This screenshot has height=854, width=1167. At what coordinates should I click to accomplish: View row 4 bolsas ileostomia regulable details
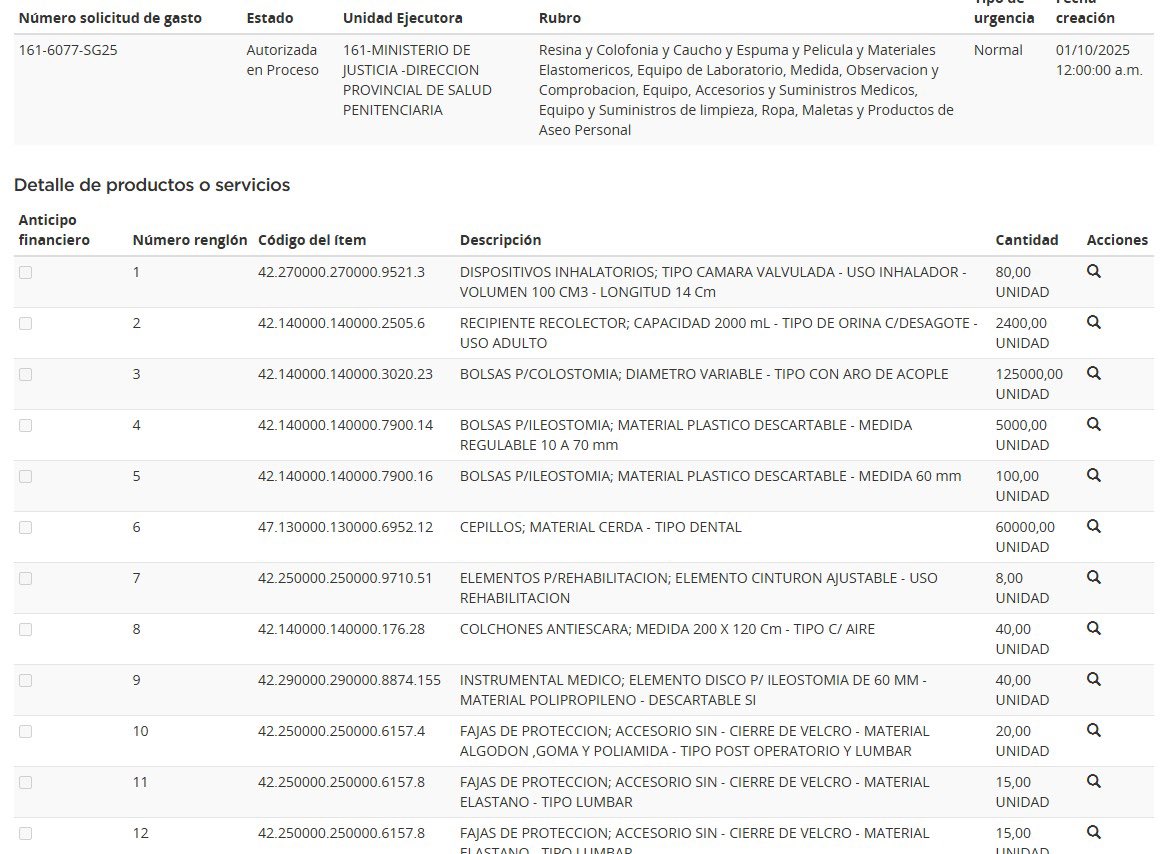pyautogui.click(x=1093, y=424)
